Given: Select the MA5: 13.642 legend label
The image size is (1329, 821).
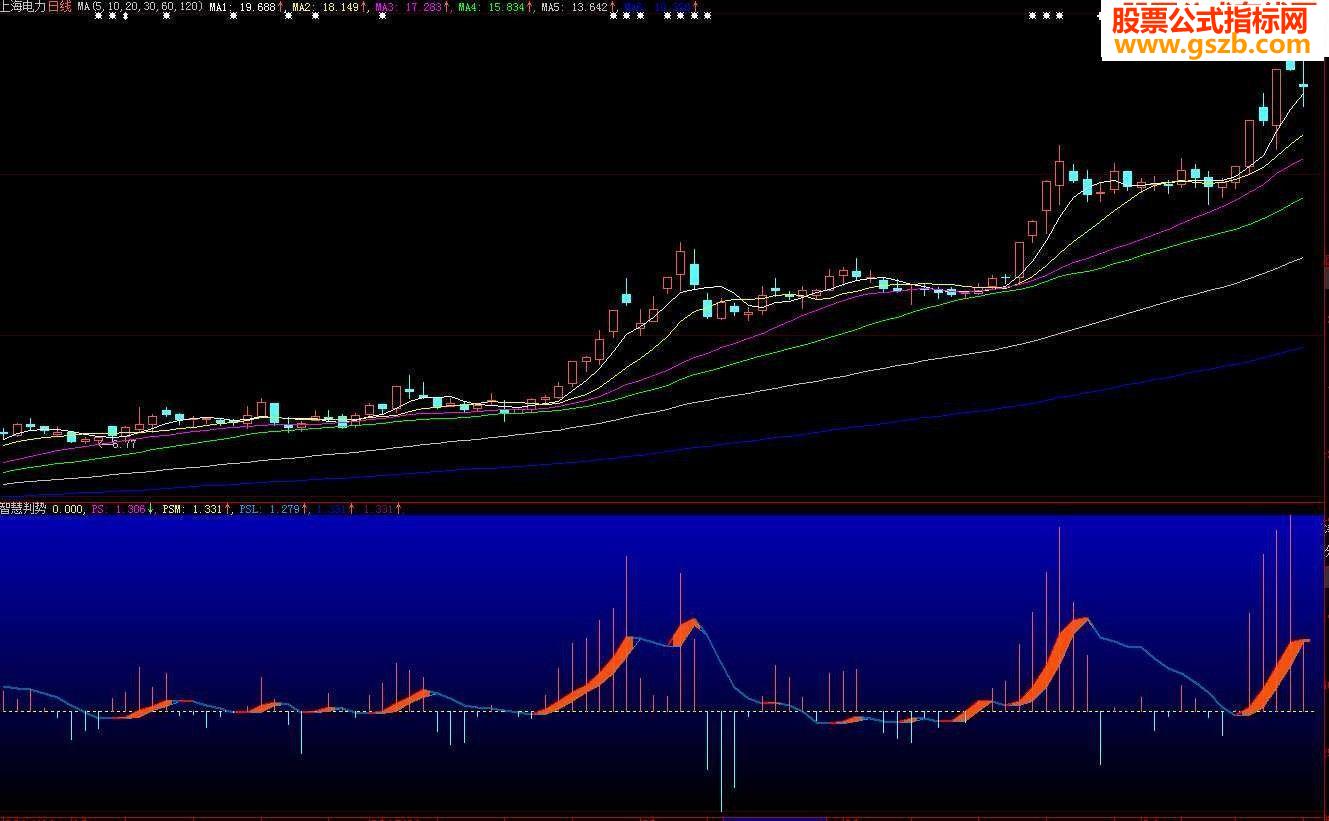Looking at the screenshot, I should [572, 7].
